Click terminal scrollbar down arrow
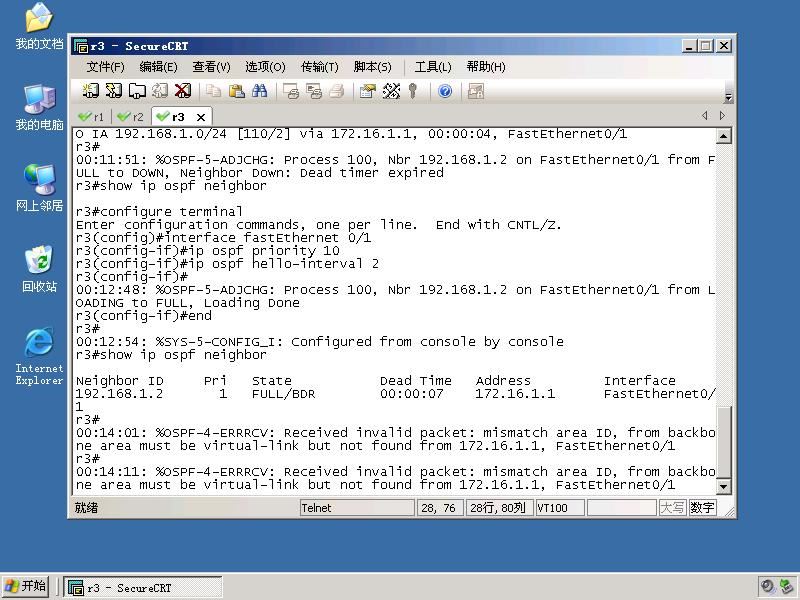The width and height of the screenshot is (800, 600). pos(723,487)
